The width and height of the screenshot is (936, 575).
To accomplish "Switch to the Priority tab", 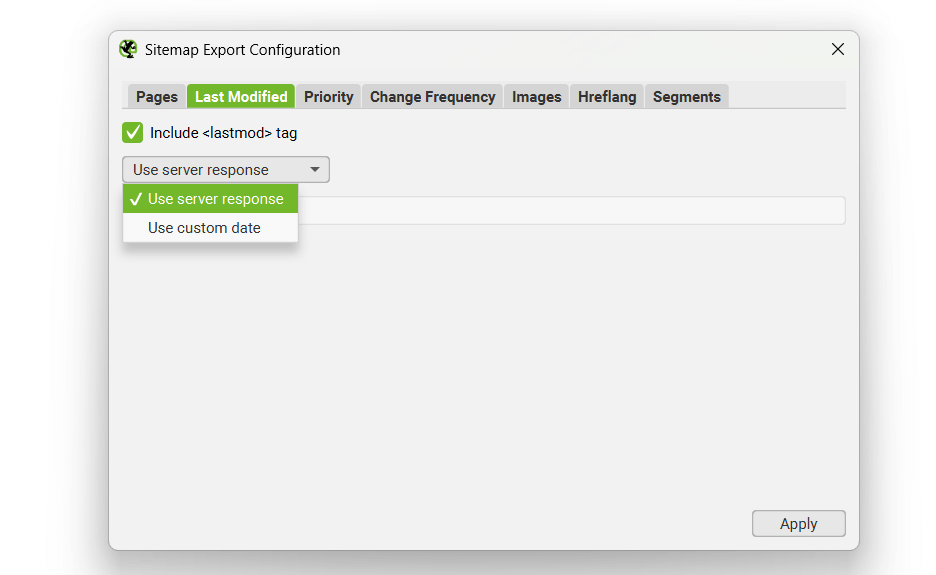I will [328, 97].
